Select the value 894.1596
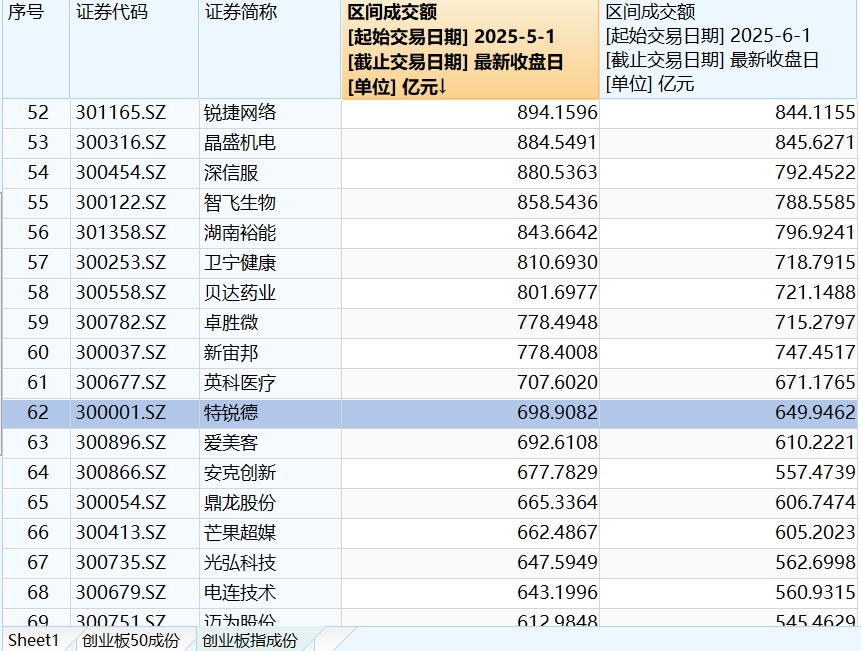The image size is (861, 651). (471, 113)
